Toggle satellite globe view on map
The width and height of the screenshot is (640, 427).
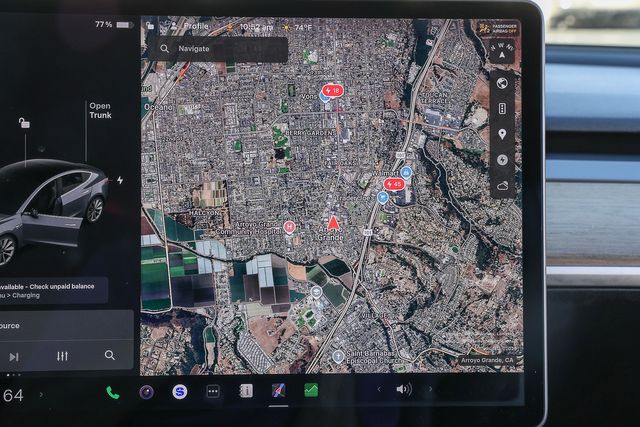[502, 83]
